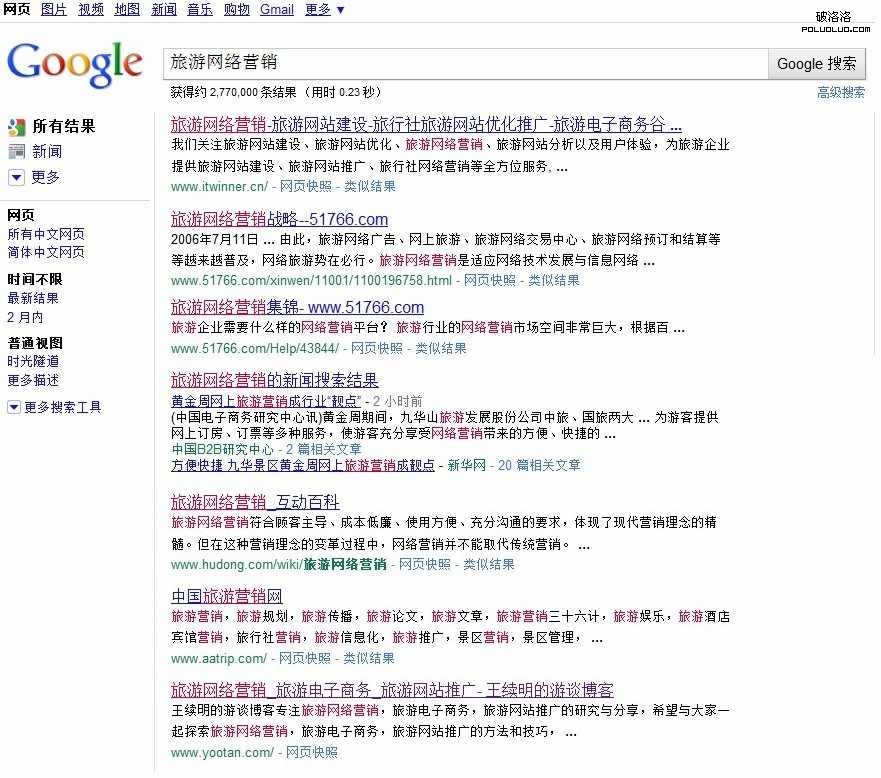Viewport: 881px width, 778px height.
Task: Open Gmail from the top bar
Action: (276, 10)
